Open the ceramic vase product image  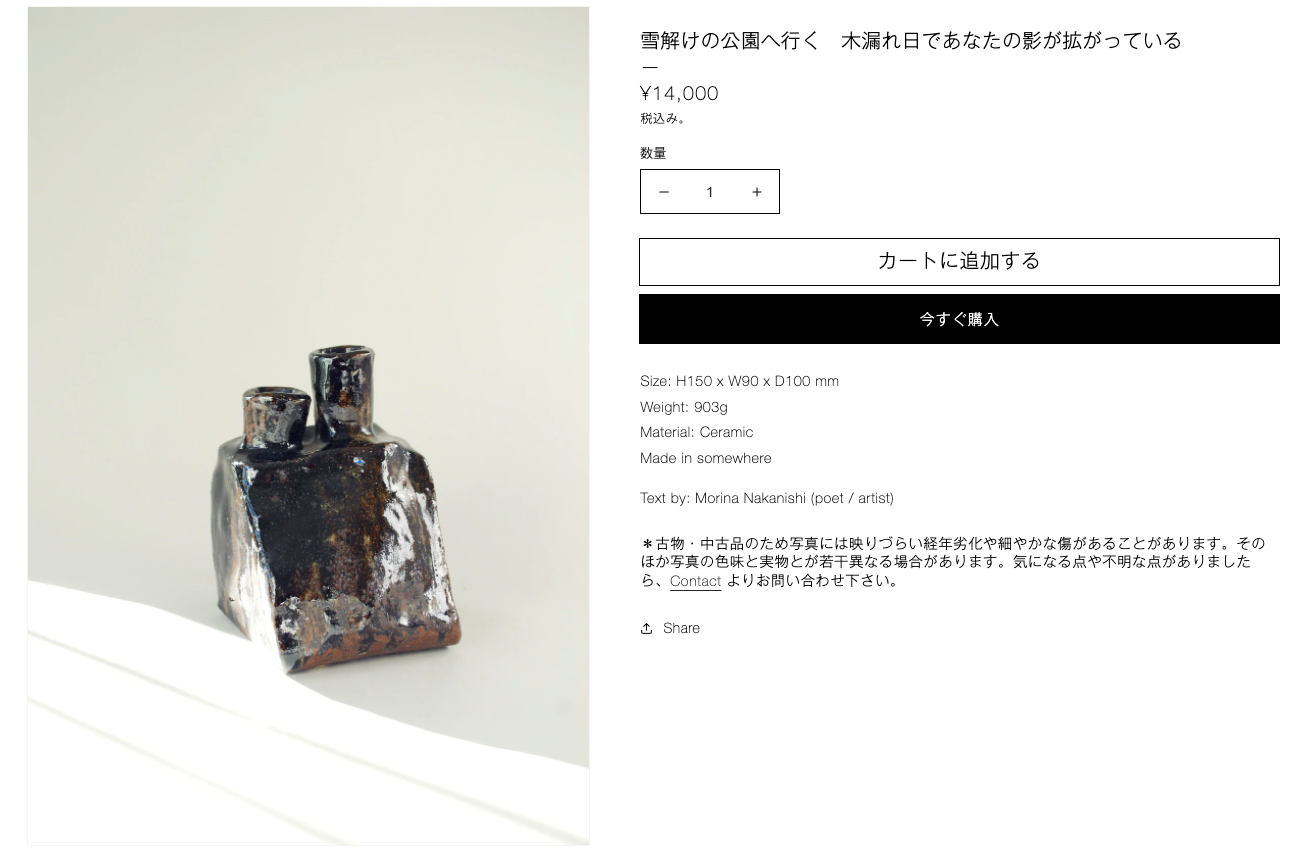click(308, 426)
